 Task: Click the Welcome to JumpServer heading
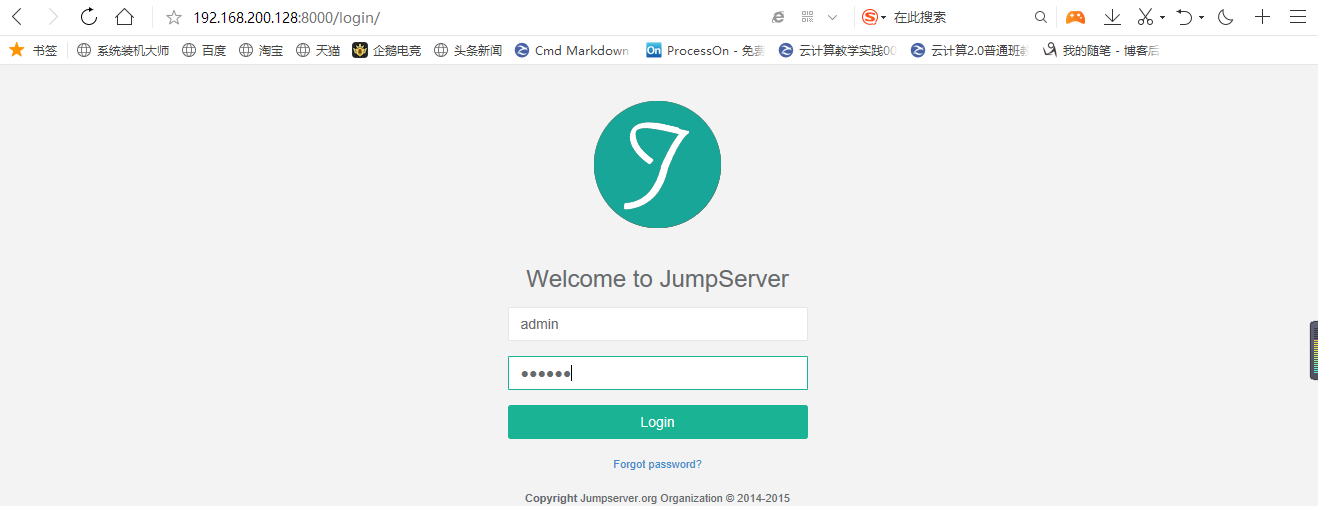(x=657, y=278)
